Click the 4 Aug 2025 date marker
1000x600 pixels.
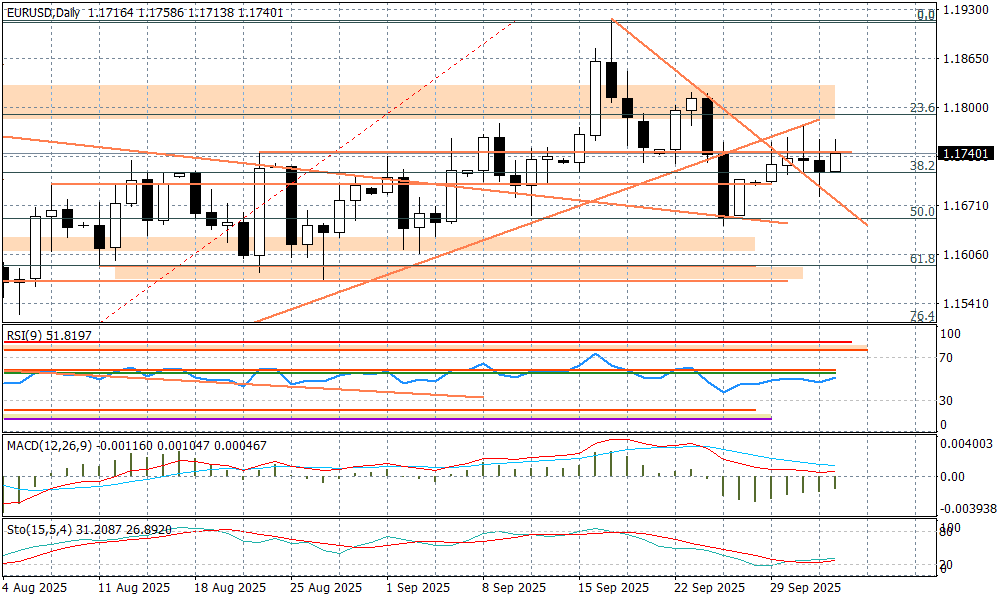36,587
